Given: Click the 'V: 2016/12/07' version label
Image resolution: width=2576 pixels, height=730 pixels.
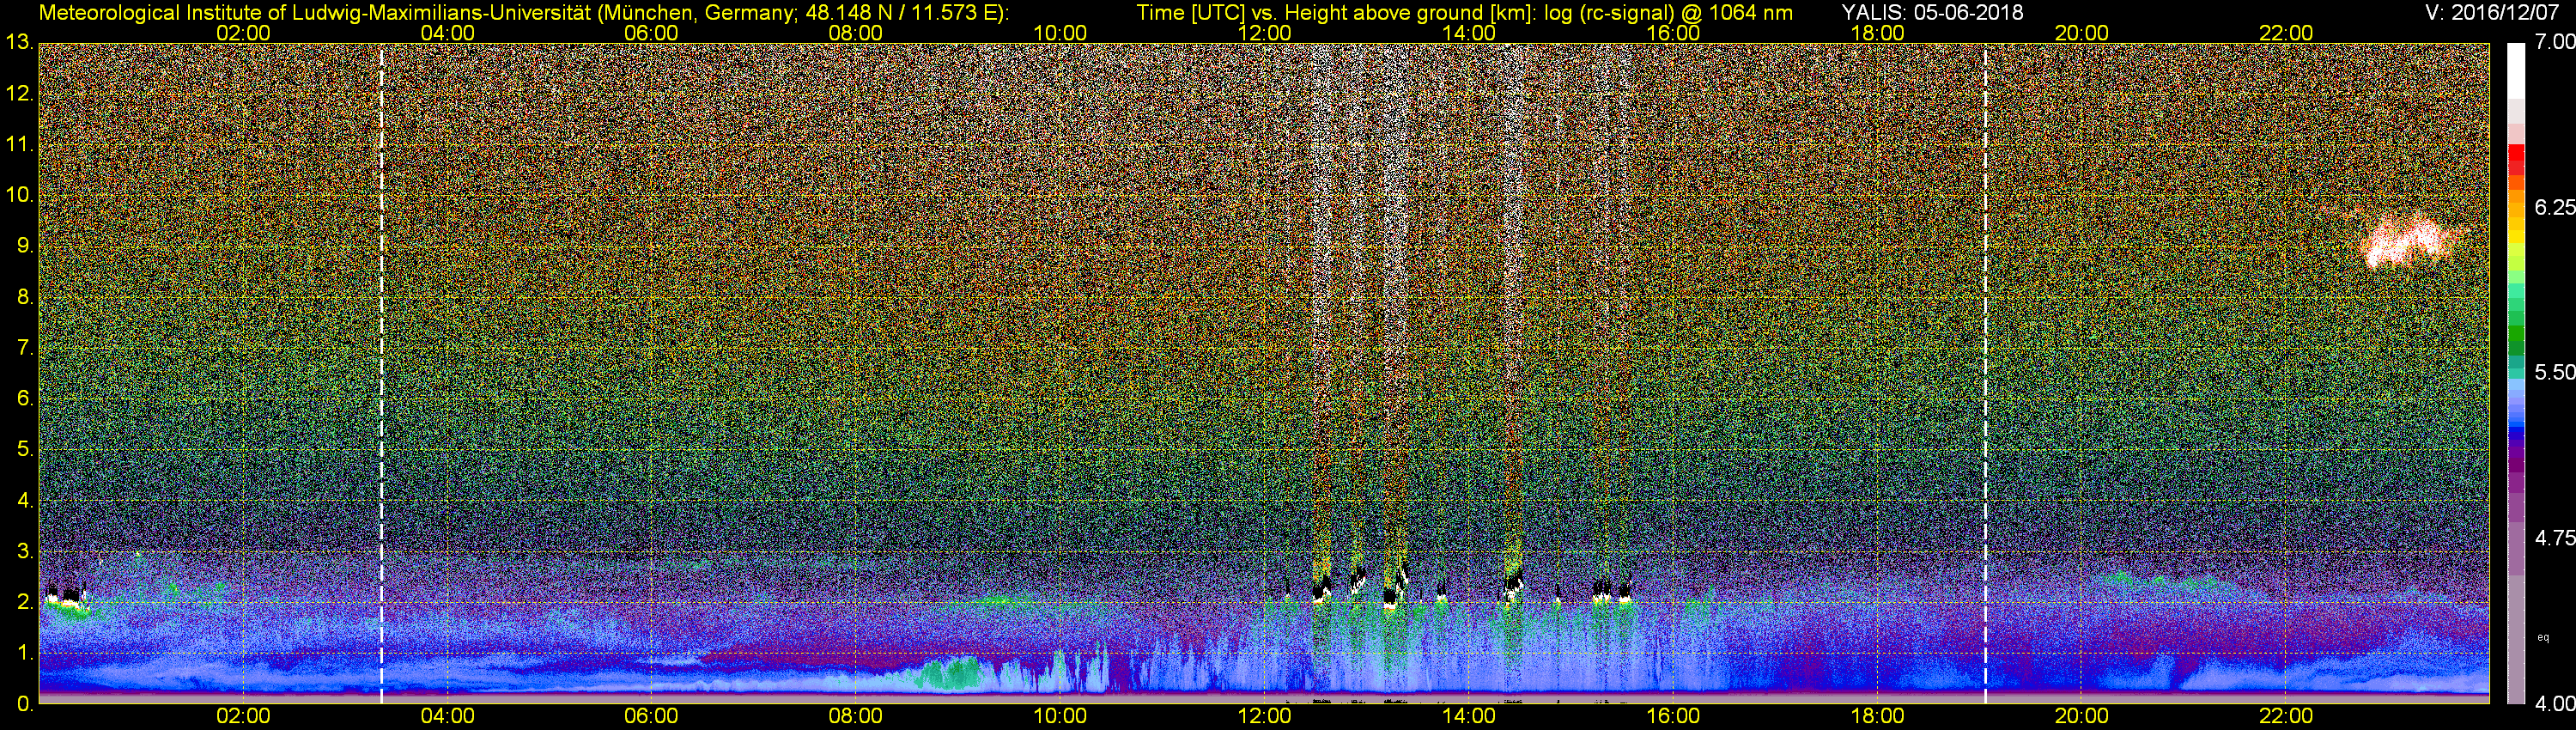Looking at the screenshot, I should click(x=2491, y=13).
